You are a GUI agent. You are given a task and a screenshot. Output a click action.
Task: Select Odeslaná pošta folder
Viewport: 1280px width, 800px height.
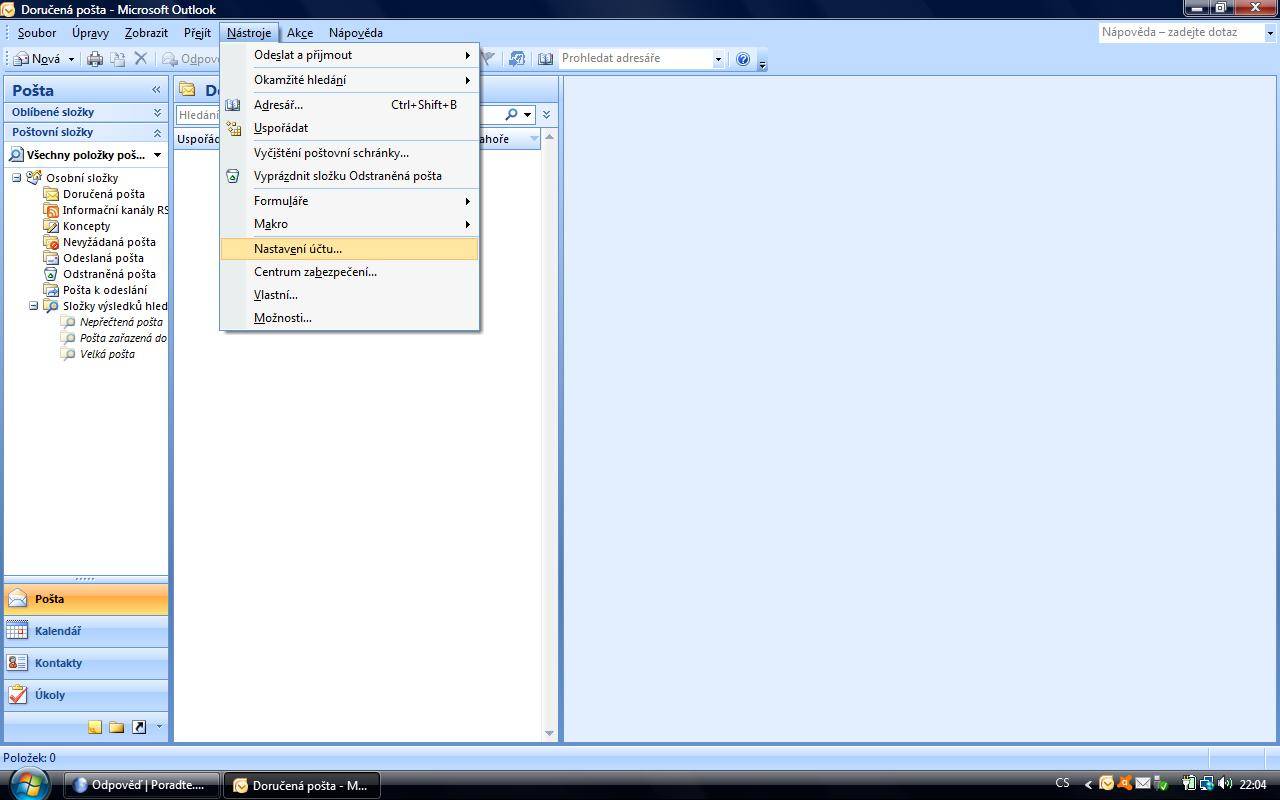(x=103, y=258)
